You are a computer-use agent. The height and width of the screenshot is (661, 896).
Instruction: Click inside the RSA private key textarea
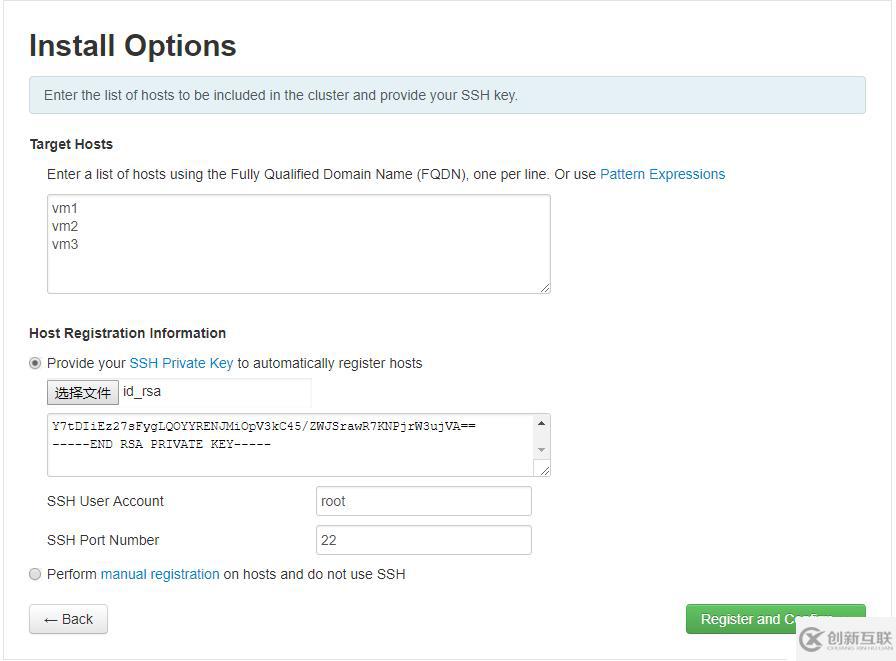[x=290, y=445]
